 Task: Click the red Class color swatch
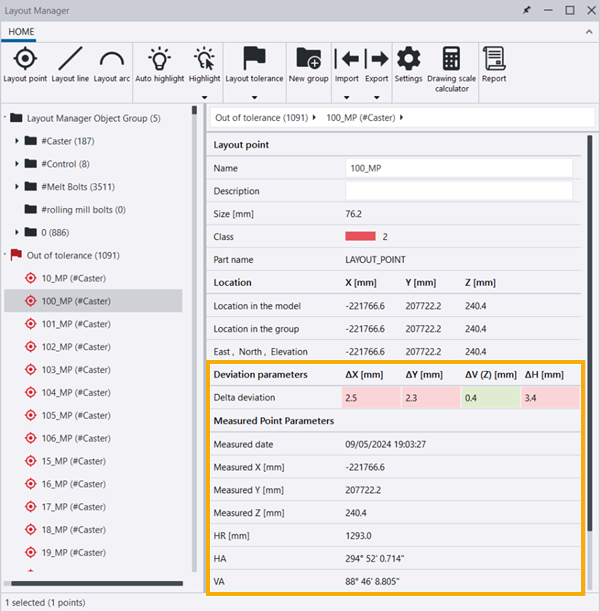coord(360,237)
